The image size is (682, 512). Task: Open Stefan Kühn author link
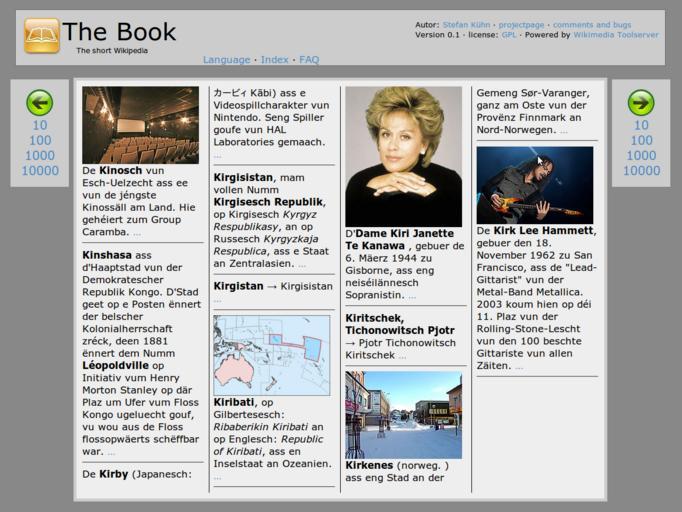click(x=468, y=24)
